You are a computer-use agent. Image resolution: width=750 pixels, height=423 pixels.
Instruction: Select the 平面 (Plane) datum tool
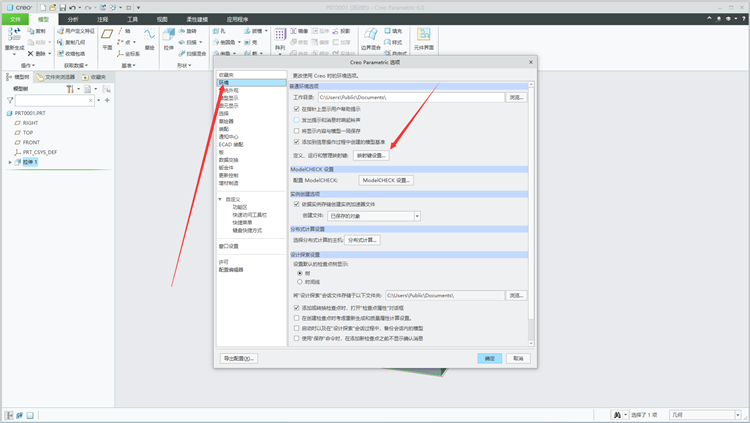point(107,38)
